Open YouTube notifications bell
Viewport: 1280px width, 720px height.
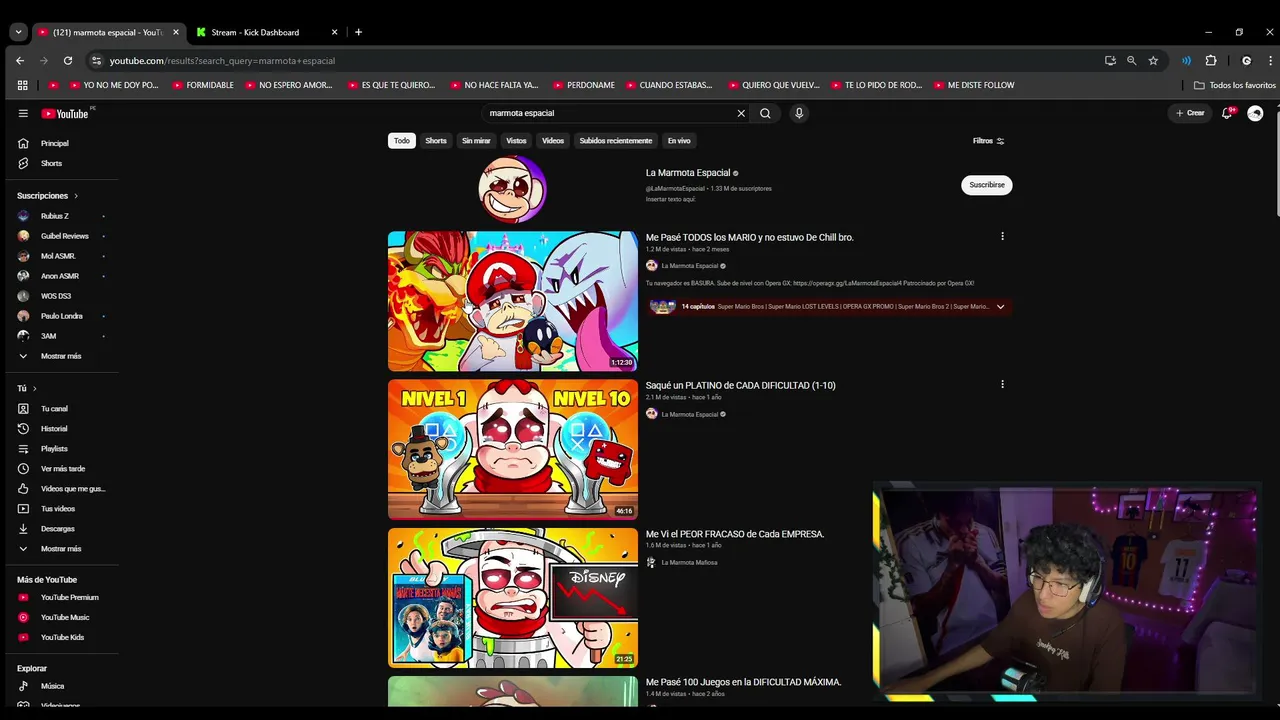(1227, 113)
